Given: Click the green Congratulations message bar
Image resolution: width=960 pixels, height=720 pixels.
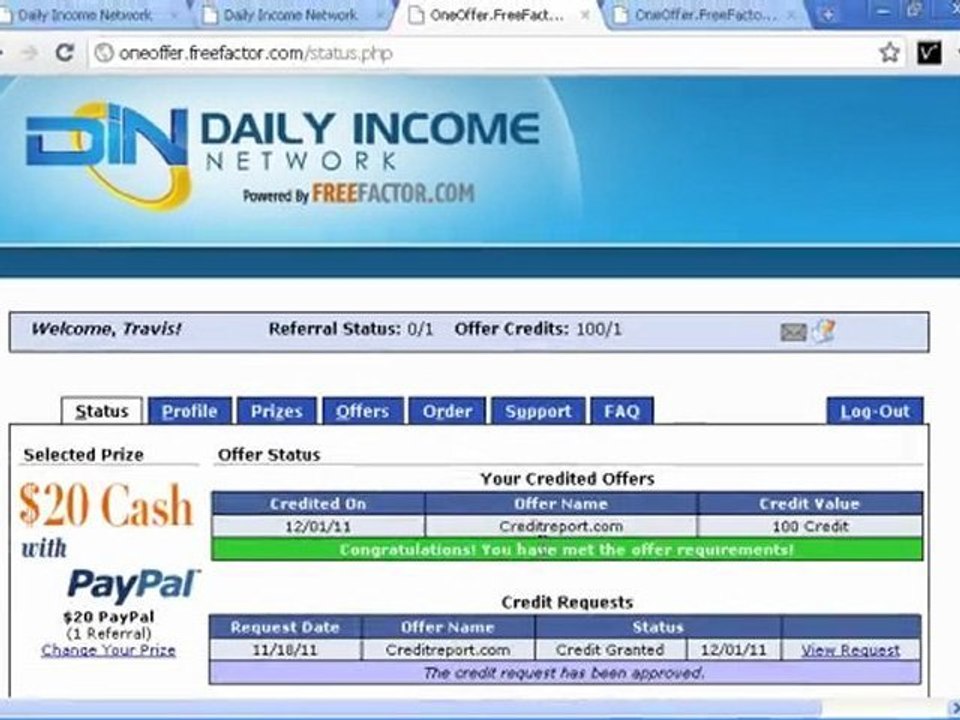Looking at the screenshot, I should [x=567, y=550].
